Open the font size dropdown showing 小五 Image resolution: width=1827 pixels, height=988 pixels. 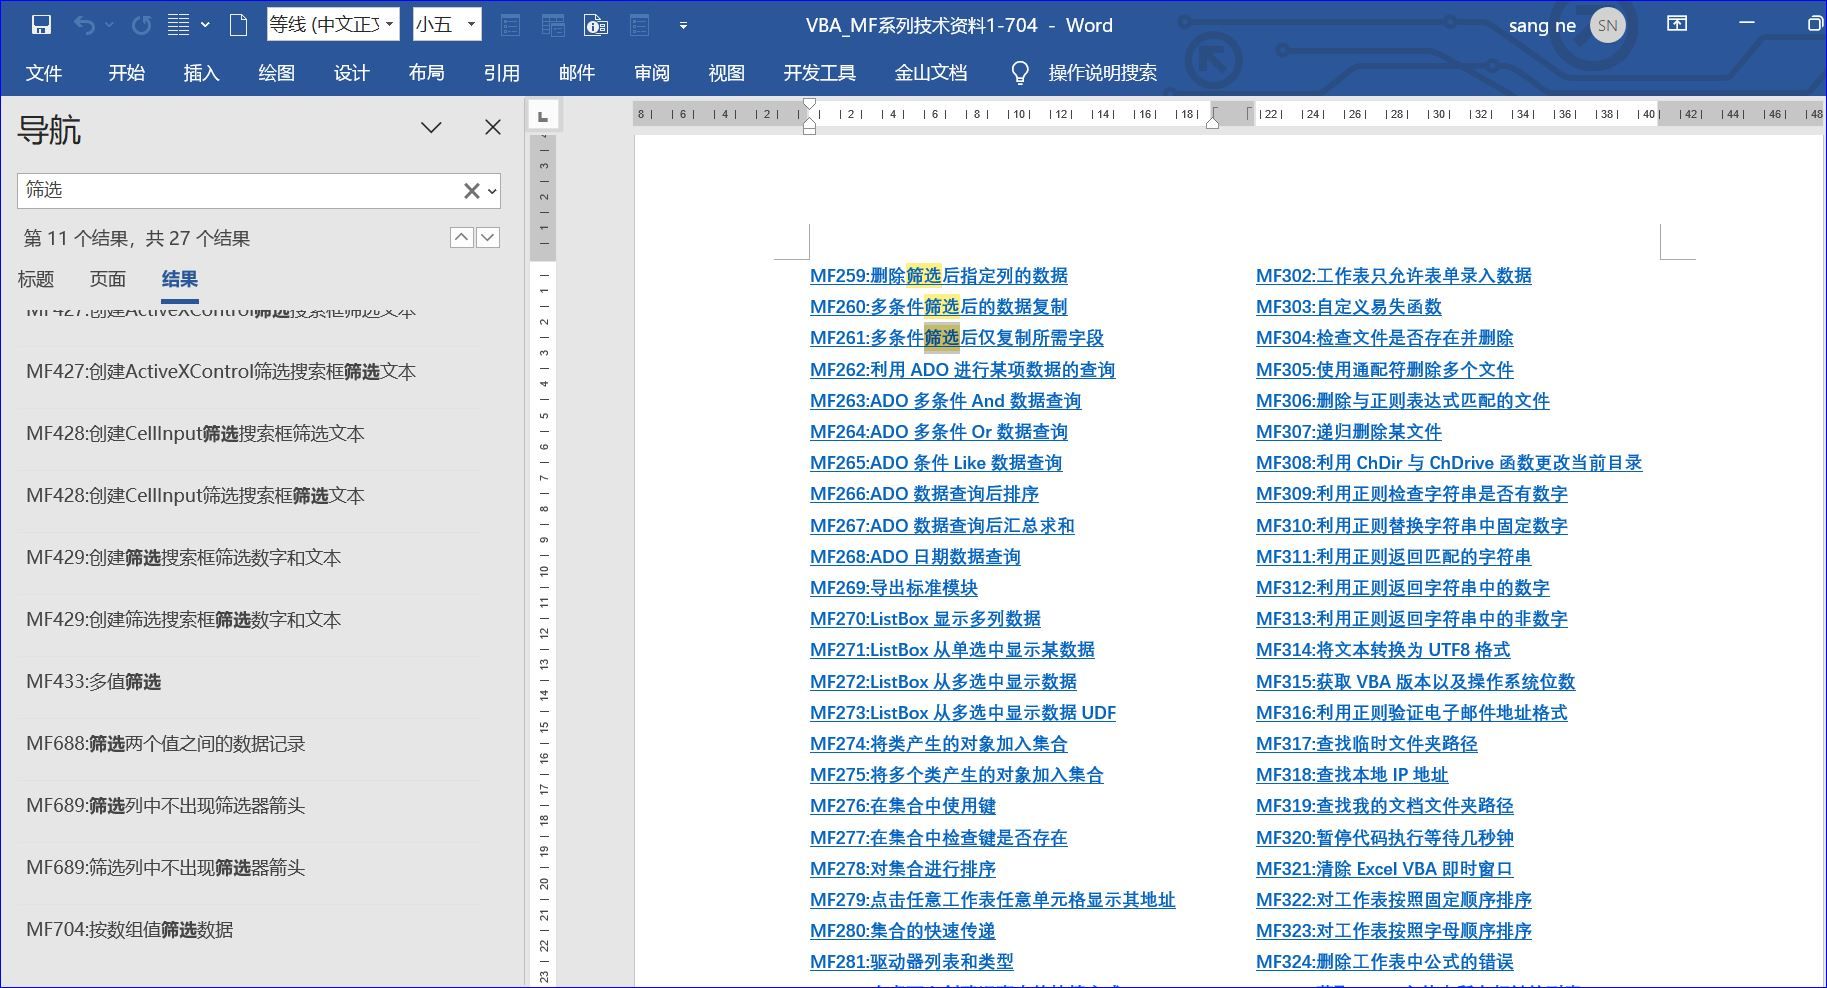coord(471,25)
